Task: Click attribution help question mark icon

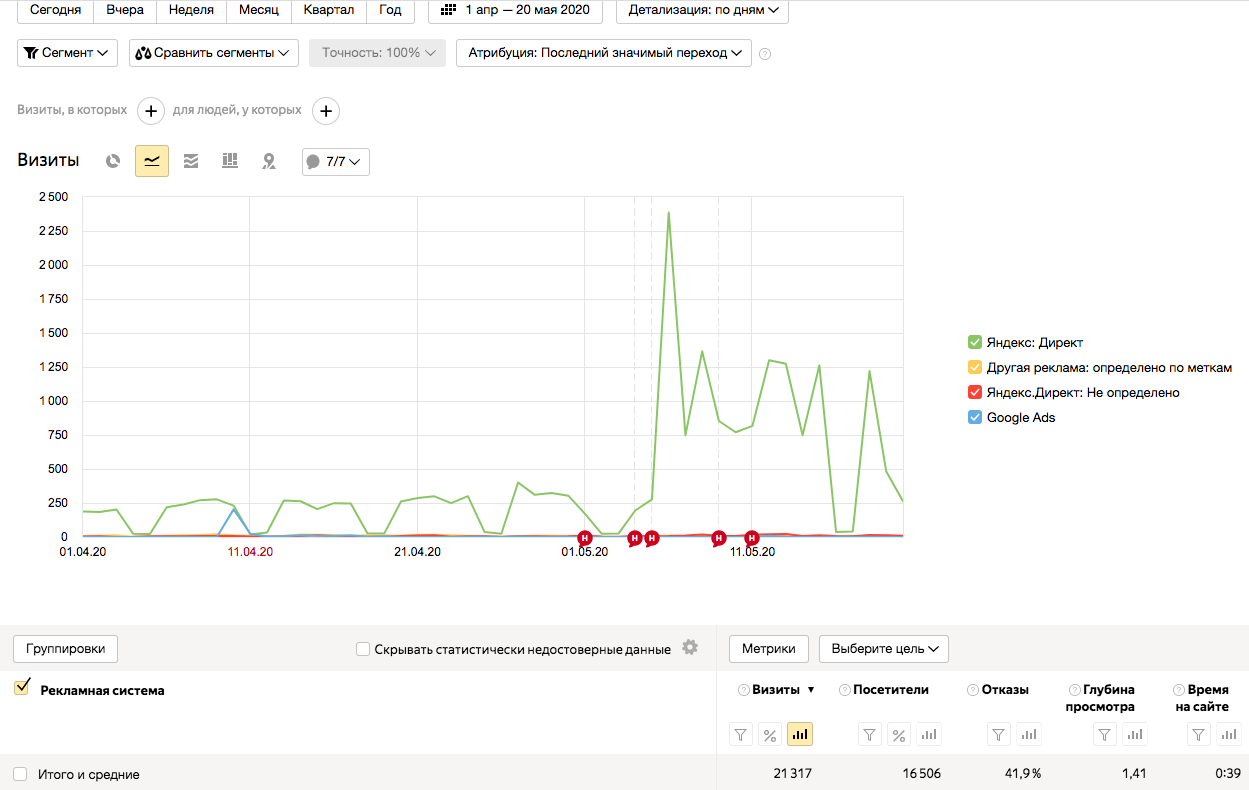Action: tap(766, 54)
